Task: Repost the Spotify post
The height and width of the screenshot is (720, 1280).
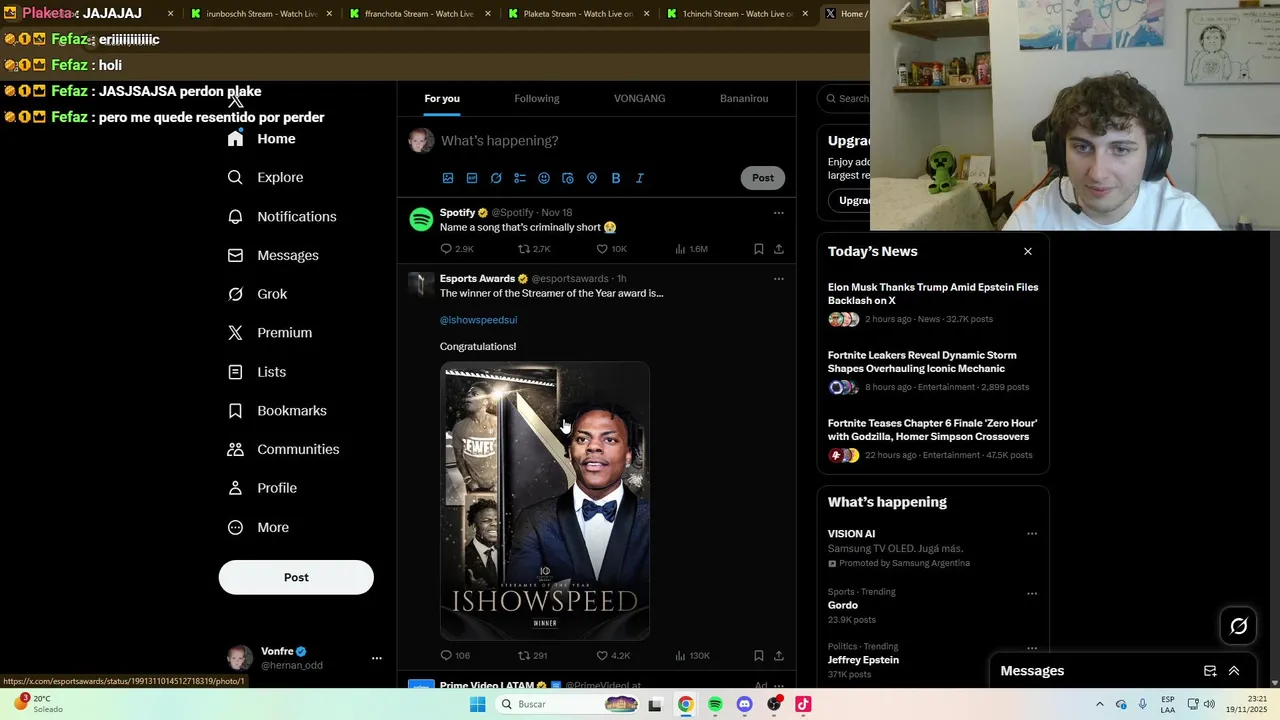Action: [x=534, y=249]
